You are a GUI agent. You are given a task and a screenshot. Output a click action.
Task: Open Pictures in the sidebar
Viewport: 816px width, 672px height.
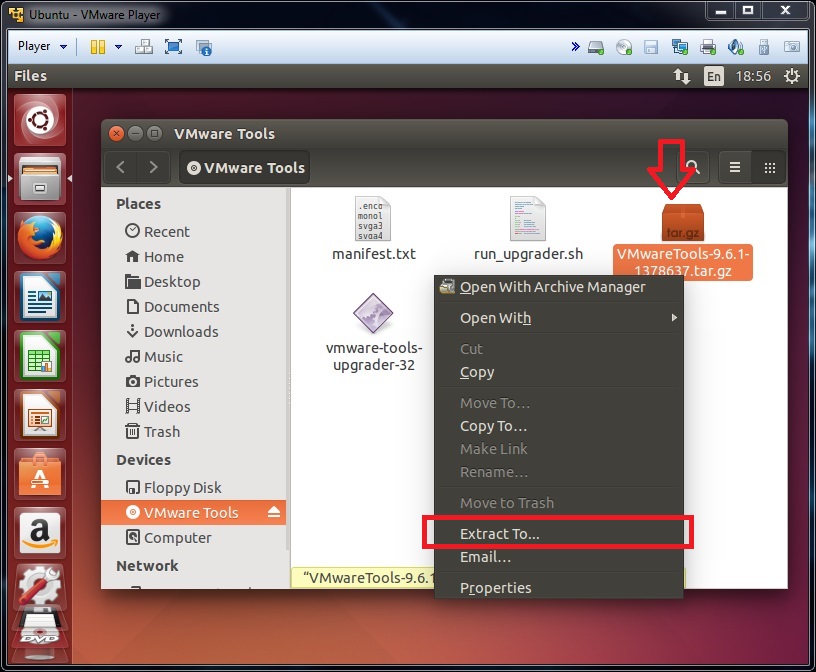pyautogui.click(x=194, y=382)
